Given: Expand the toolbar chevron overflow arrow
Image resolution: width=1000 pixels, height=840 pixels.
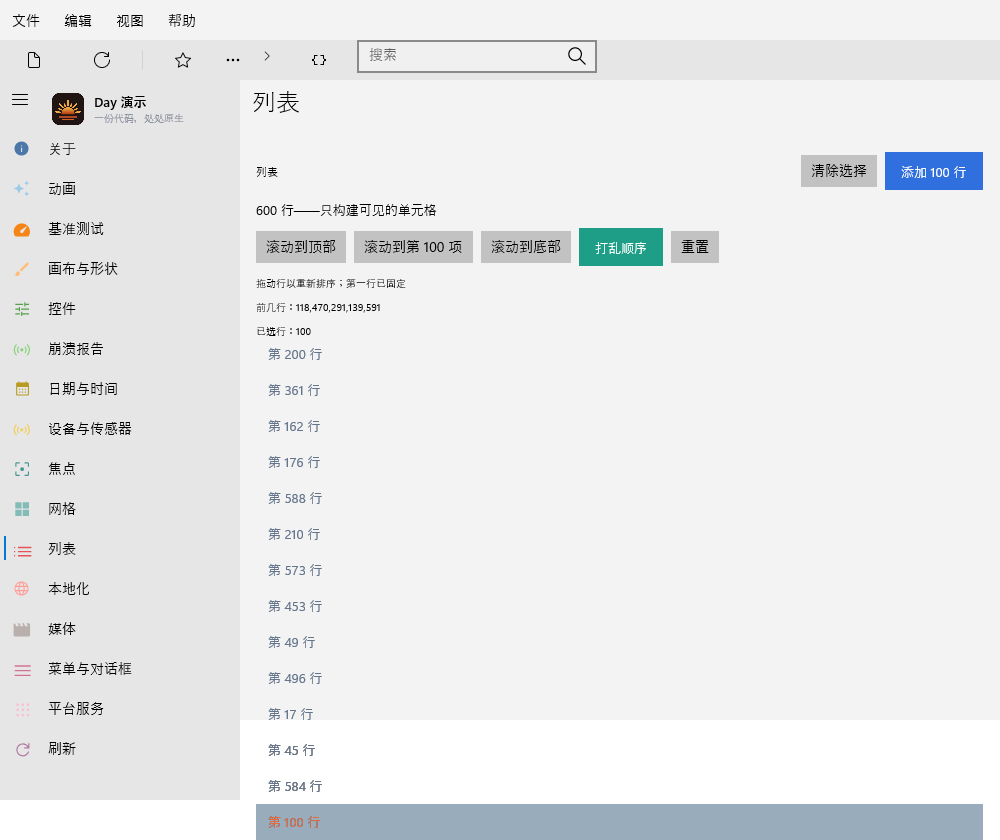Looking at the screenshot, I should (x=267, y=56).
